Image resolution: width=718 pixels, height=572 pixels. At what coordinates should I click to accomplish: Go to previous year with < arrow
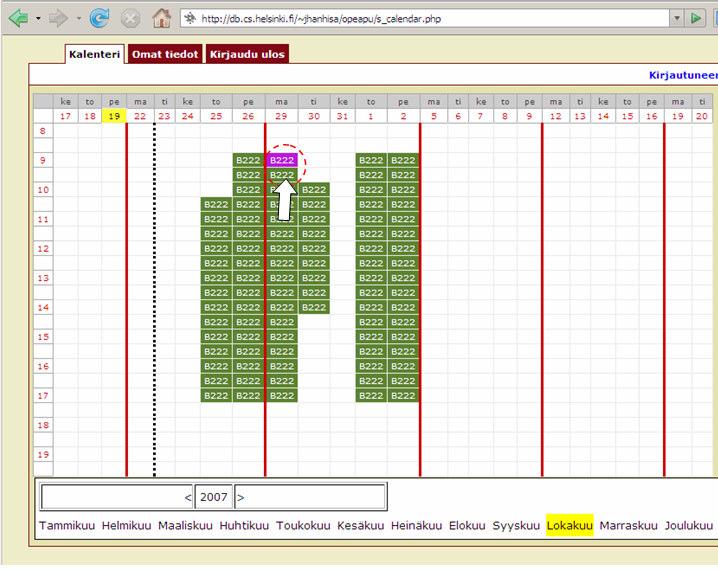tap(187, 497)
